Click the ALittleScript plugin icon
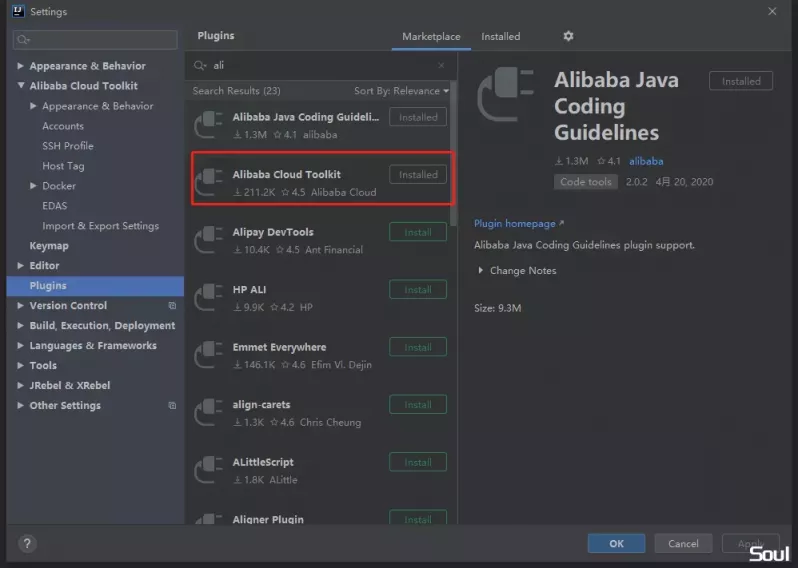Image resolution: width=798 pixels, height=568 pixels. [209, 470]
